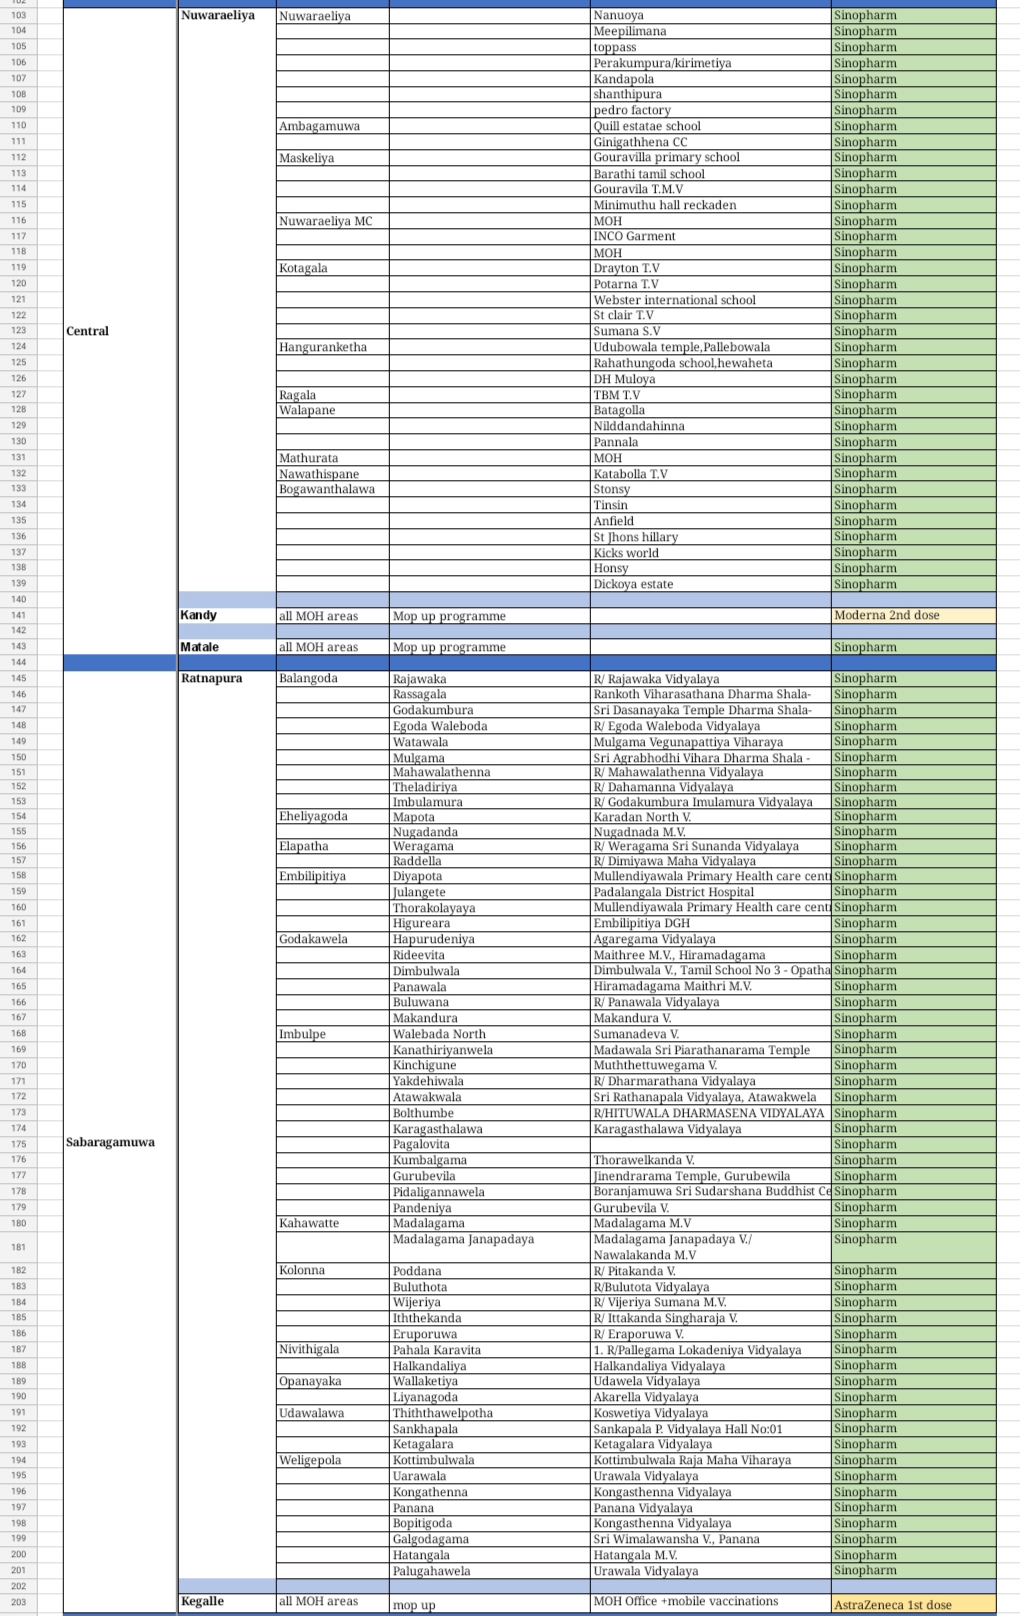Click the 'INCO Garment' cell
Image resolution: width=1020 pixels, height=1616 pixels.
(710, 237)
